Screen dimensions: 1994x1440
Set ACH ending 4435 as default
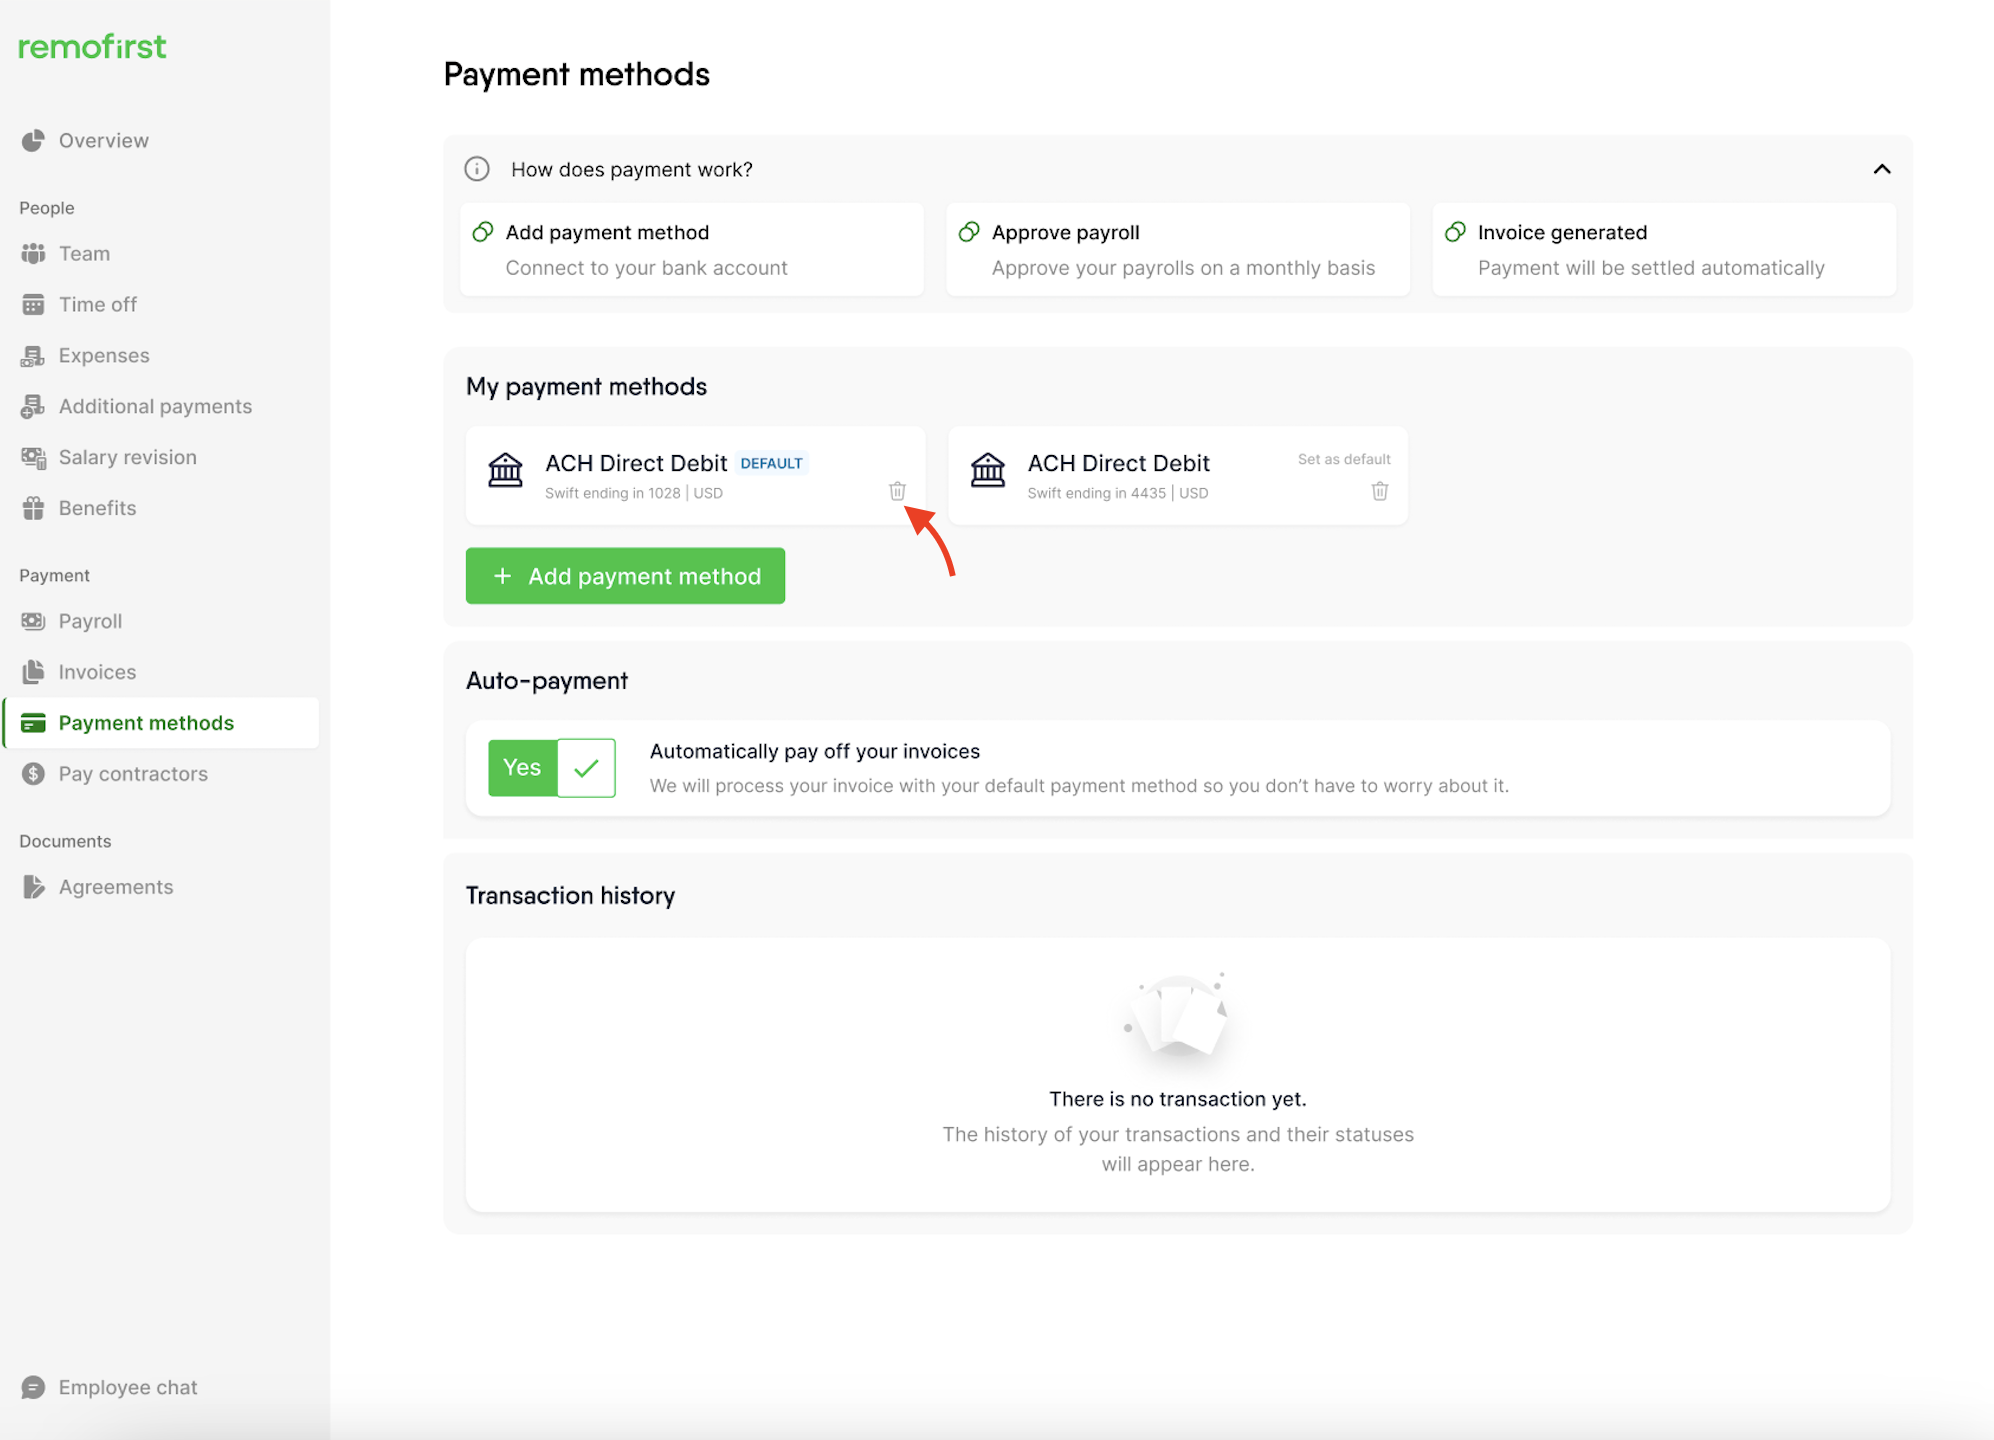1343,459
